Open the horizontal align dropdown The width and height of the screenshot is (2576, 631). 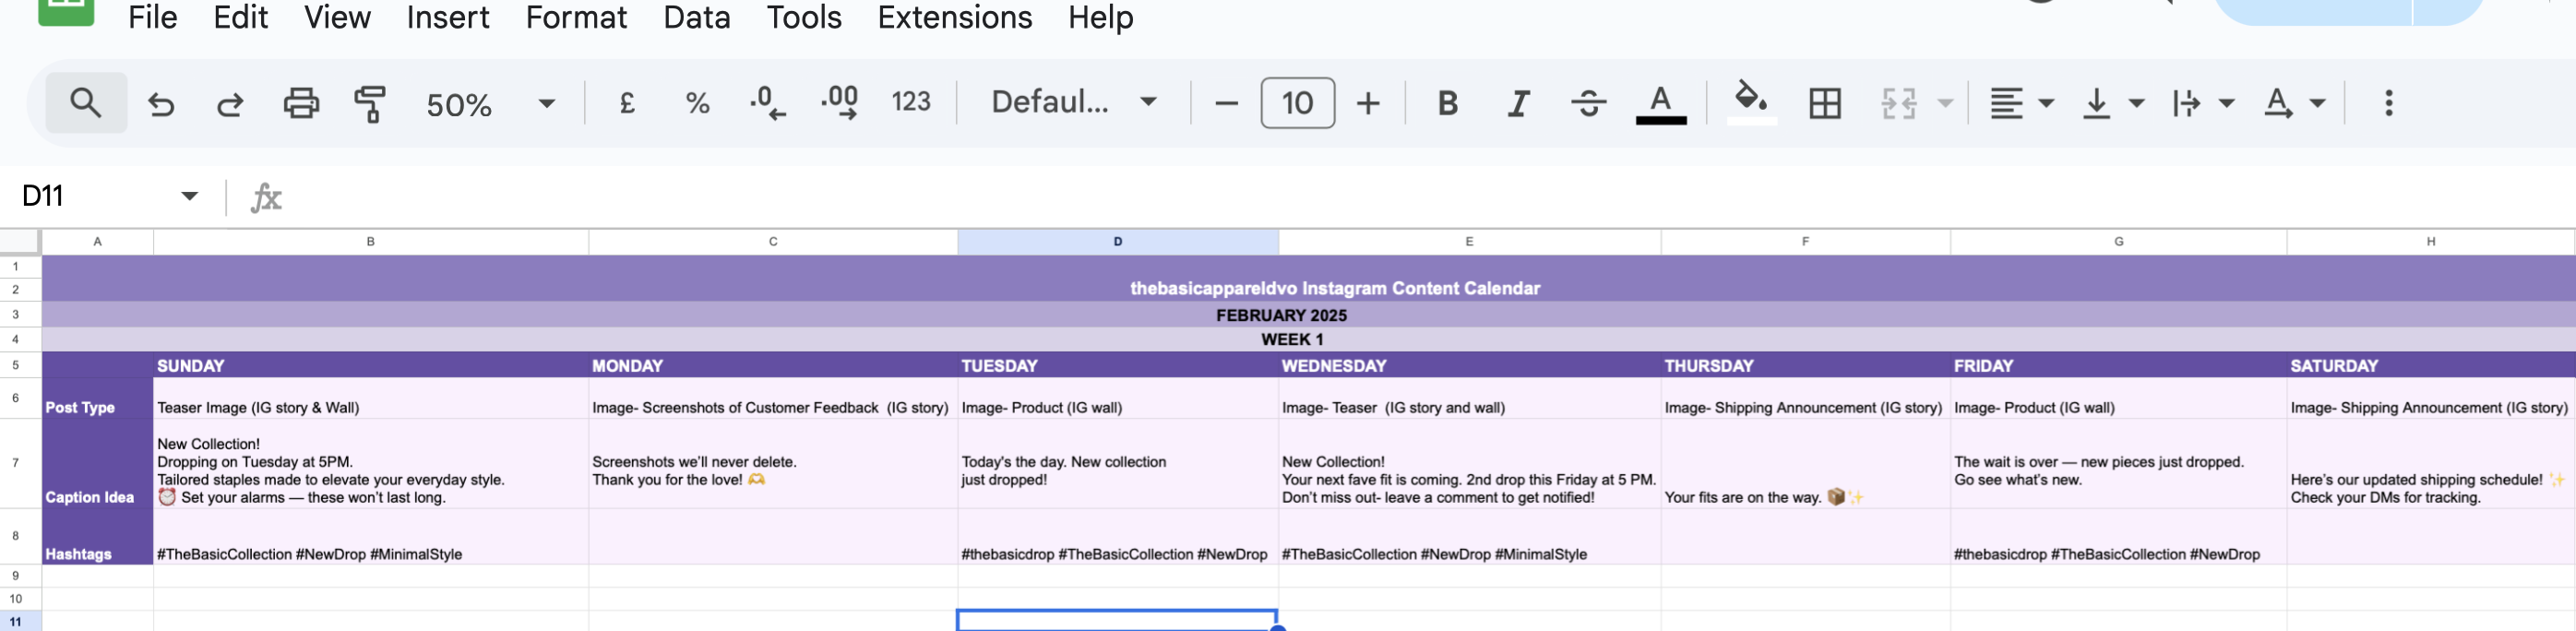(2019, 103)
